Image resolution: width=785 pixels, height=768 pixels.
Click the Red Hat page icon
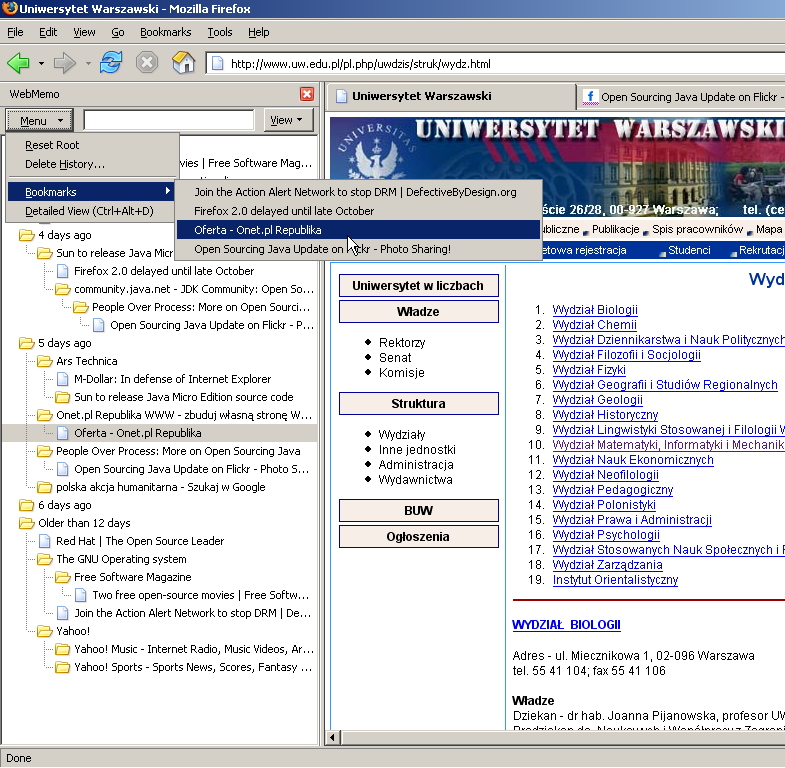tap(45, 541)
